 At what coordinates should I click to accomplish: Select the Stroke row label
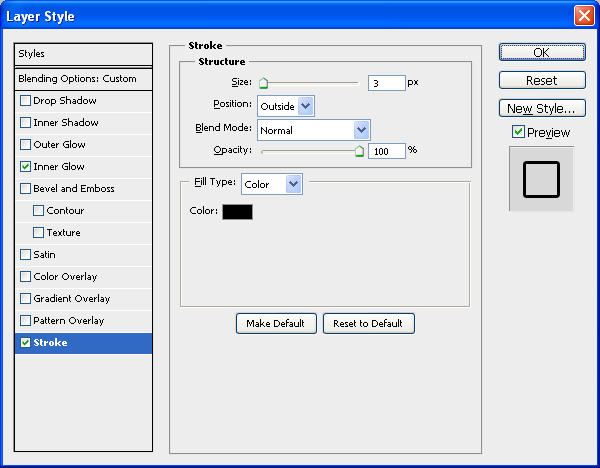[x=50, y=342]
